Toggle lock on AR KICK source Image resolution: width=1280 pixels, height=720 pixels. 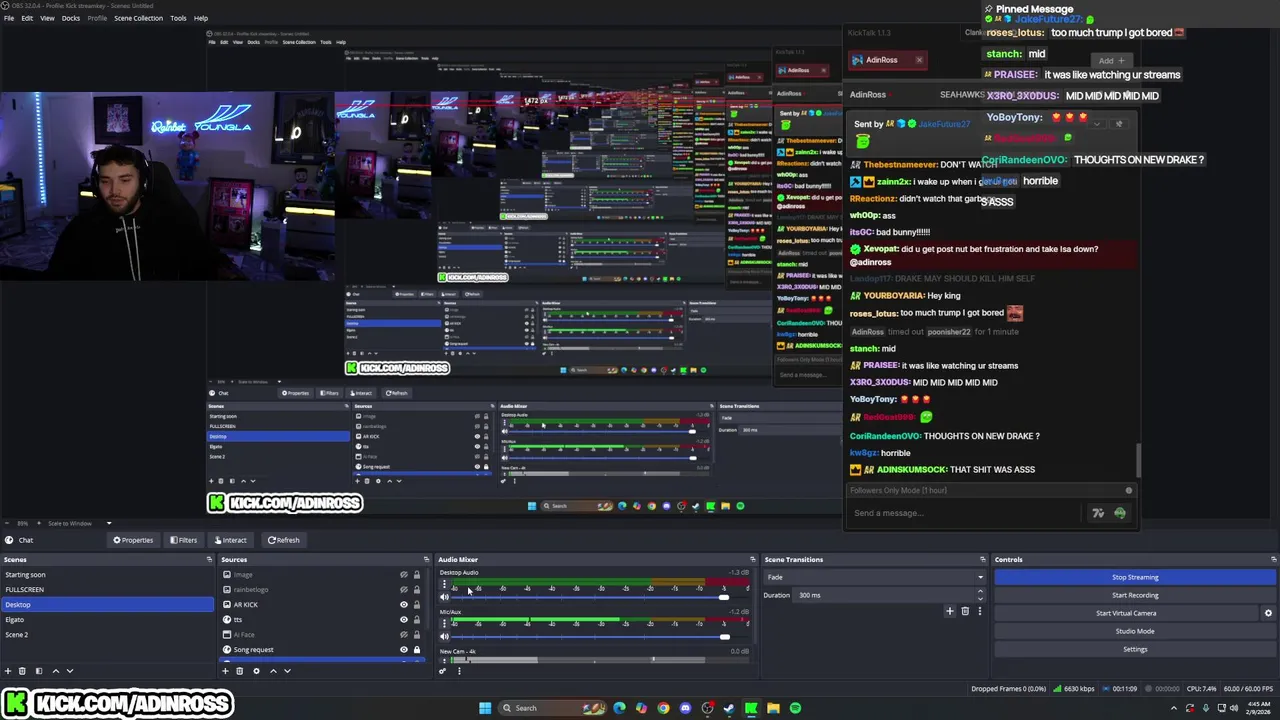click(x=417, y=605)
